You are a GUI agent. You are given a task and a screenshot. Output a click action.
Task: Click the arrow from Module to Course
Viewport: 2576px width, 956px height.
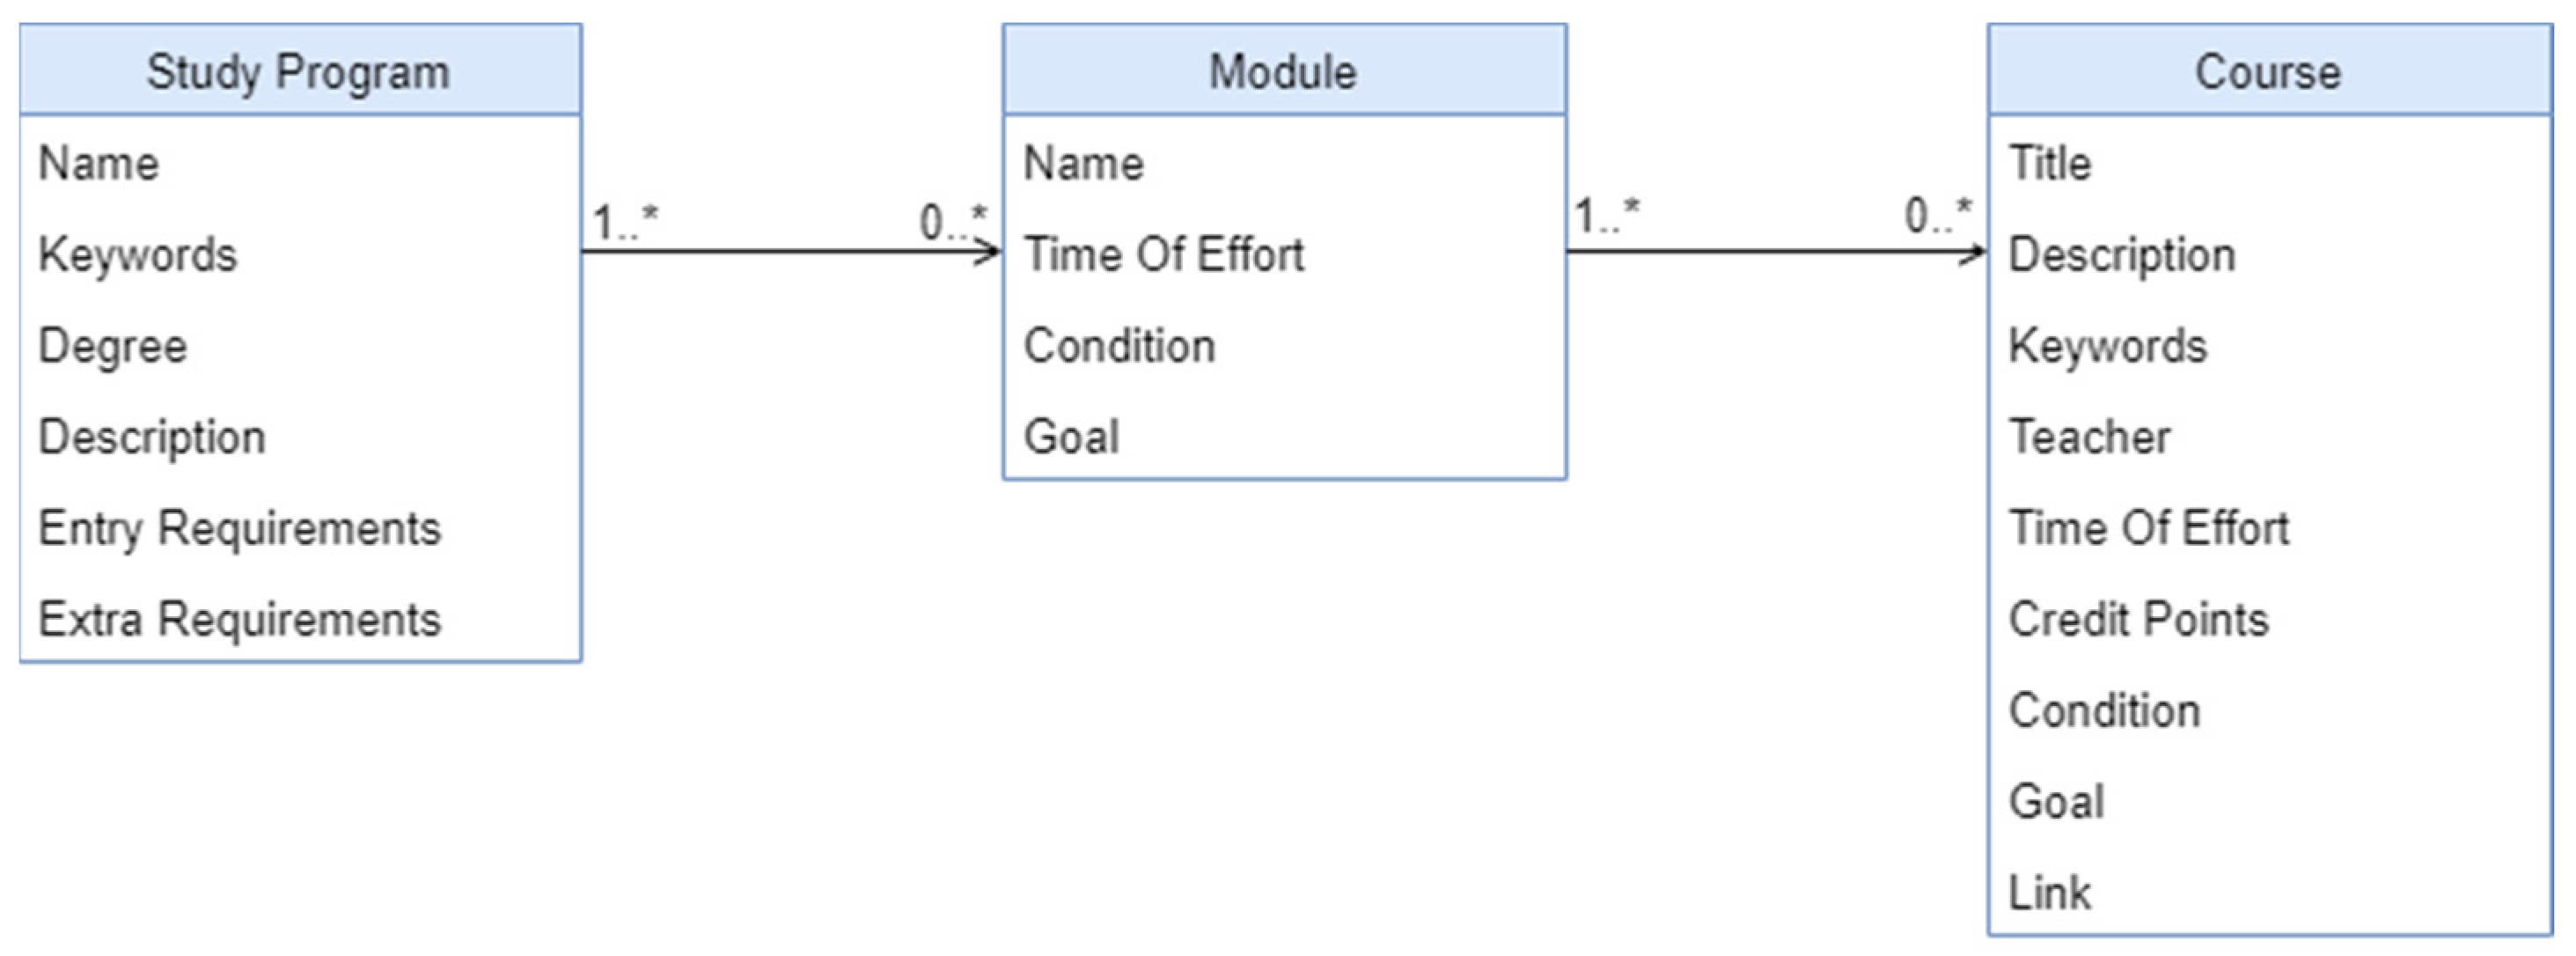point(1775,251)
